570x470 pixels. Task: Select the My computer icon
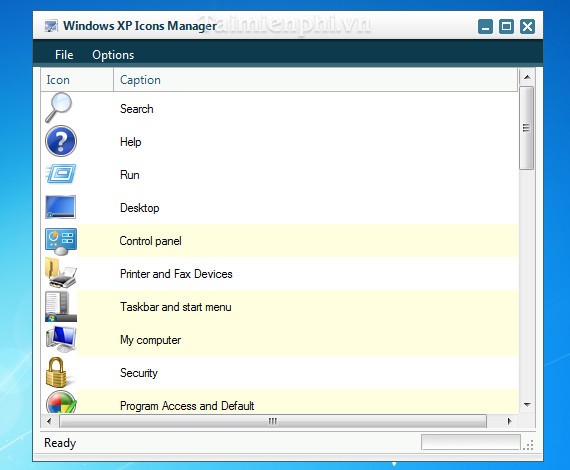[x=61, y=339]
